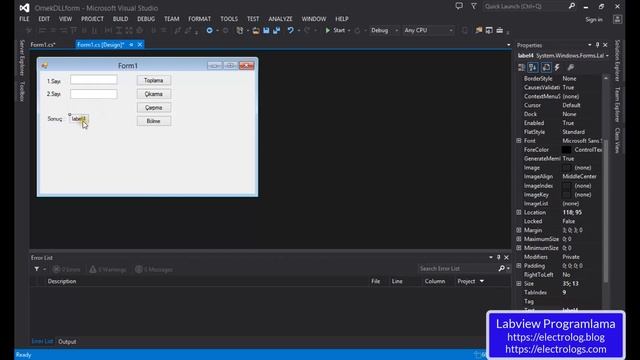Image resolution: width=640 pixels, height=360 pixels.
Task: Select Categorized view in Properties panel
Action: 521,67
